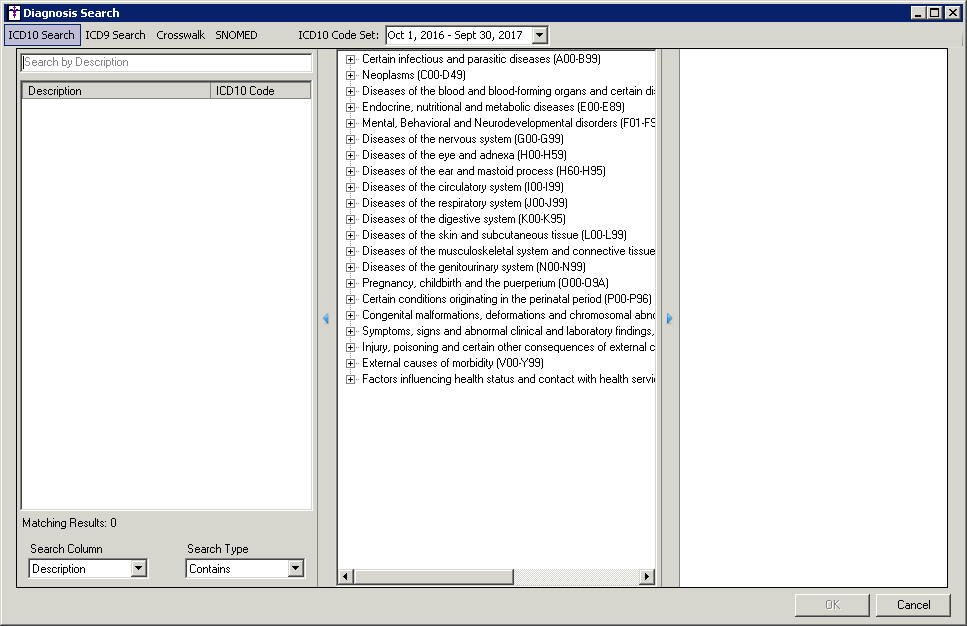Click the Diagnosis Search title bar icon

click(x=13, y=13)
